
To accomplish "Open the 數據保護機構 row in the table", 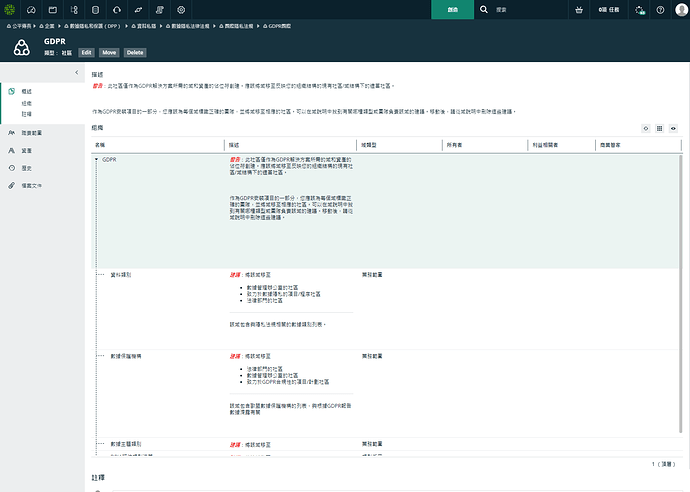I will 126,356.
